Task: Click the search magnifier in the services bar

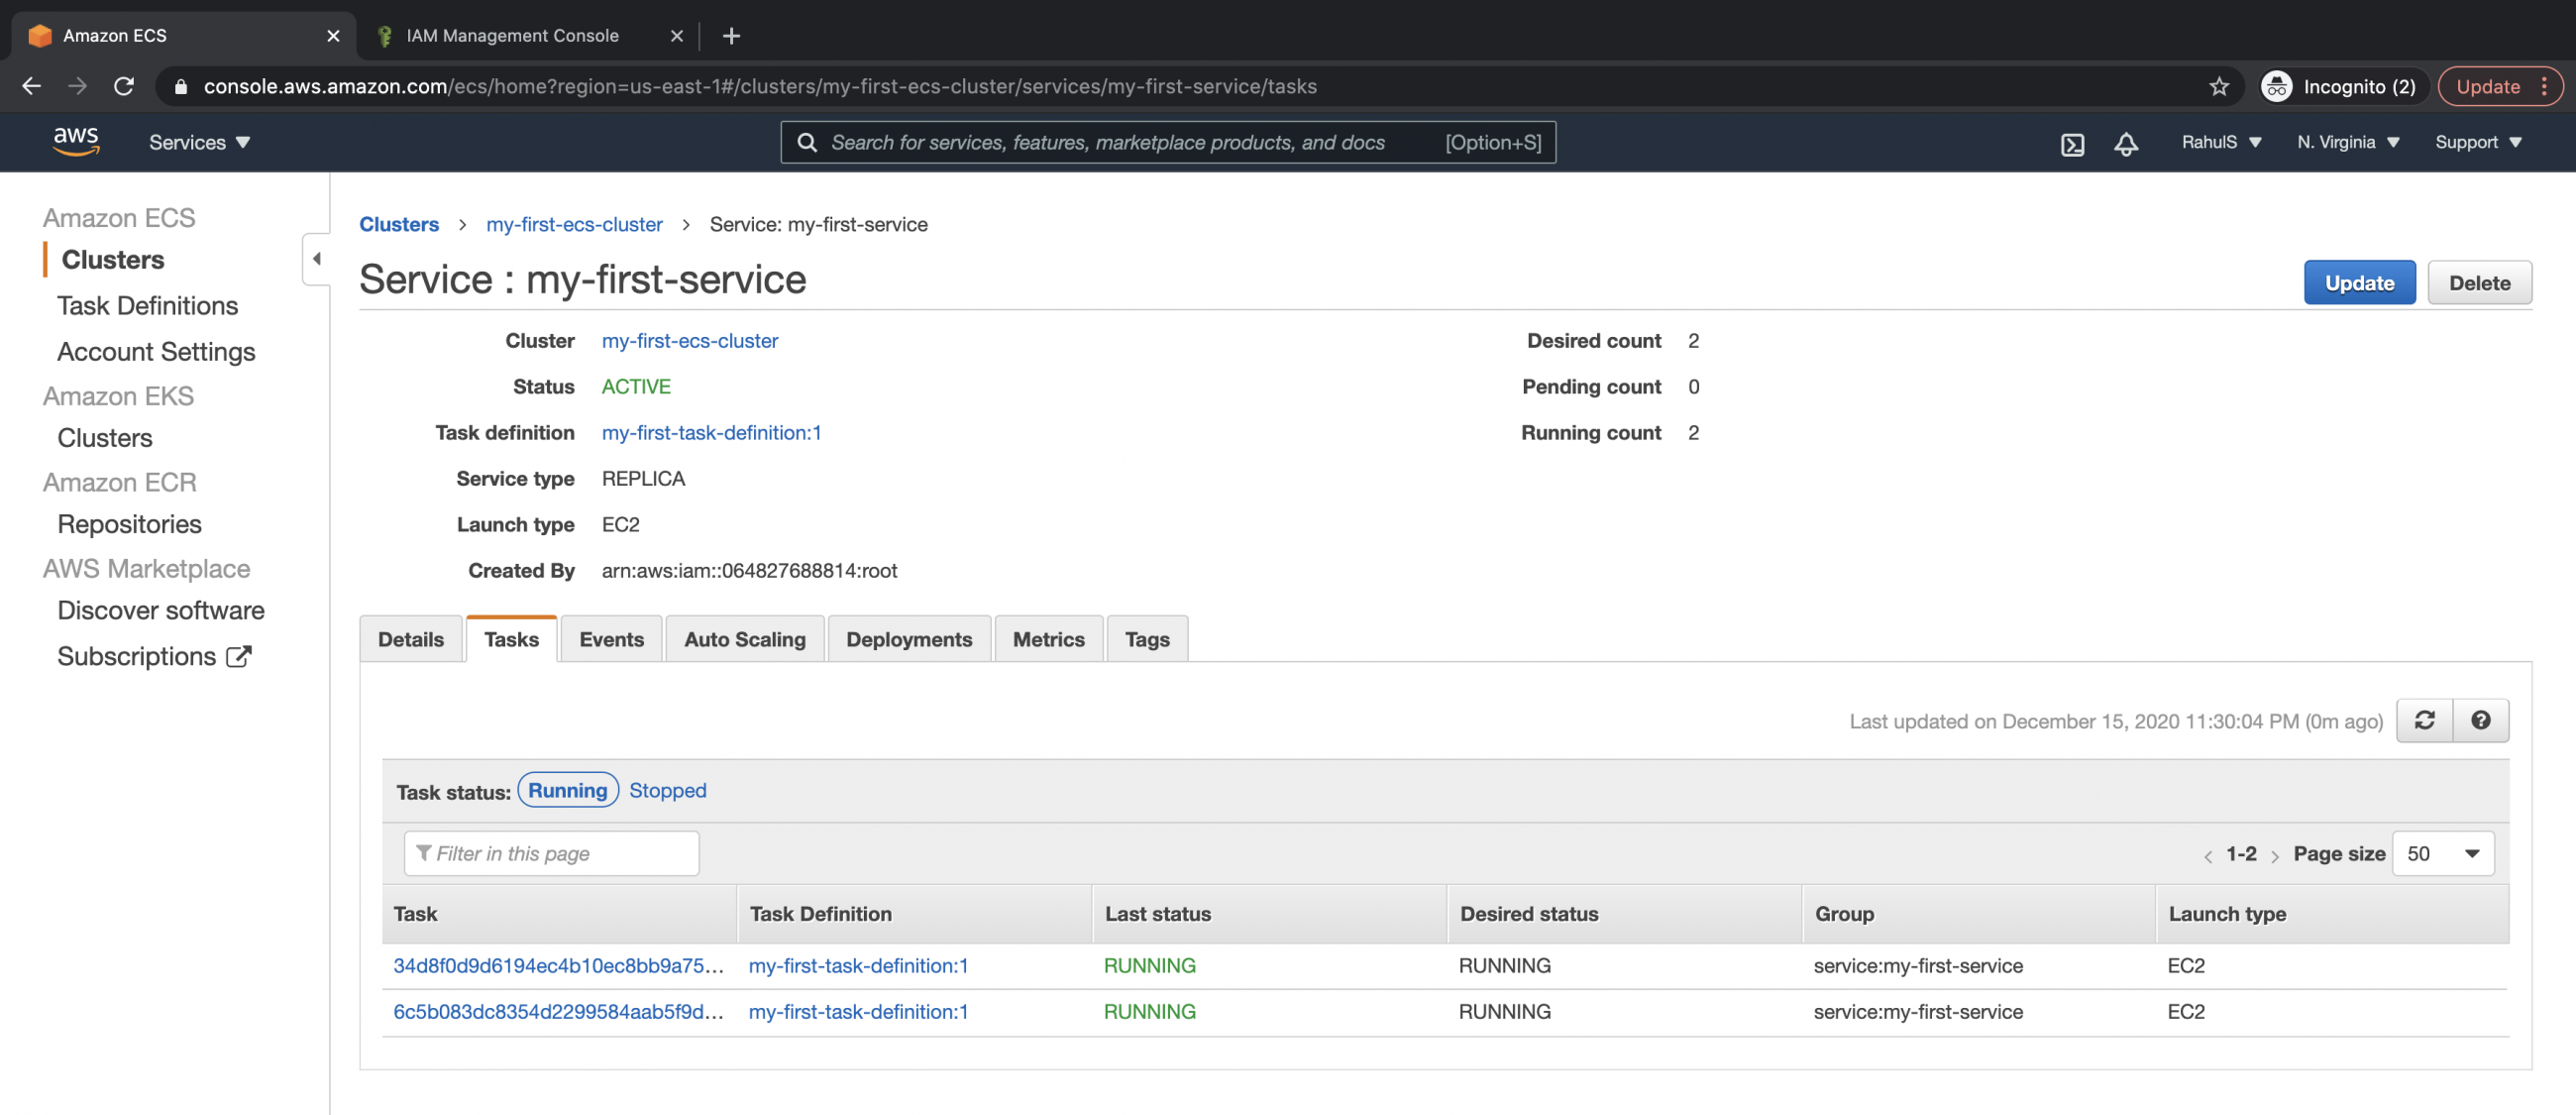Action: click(x=807, y=142)
